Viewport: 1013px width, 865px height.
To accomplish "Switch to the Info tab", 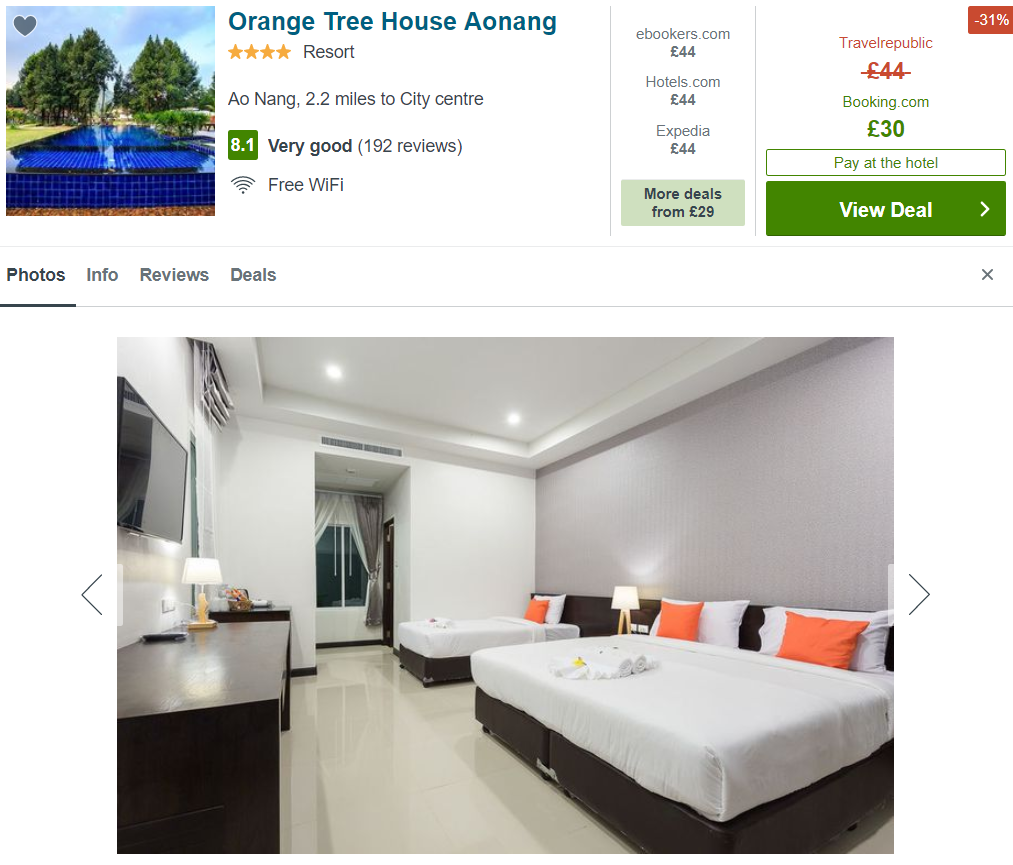I will pos(102,275).
